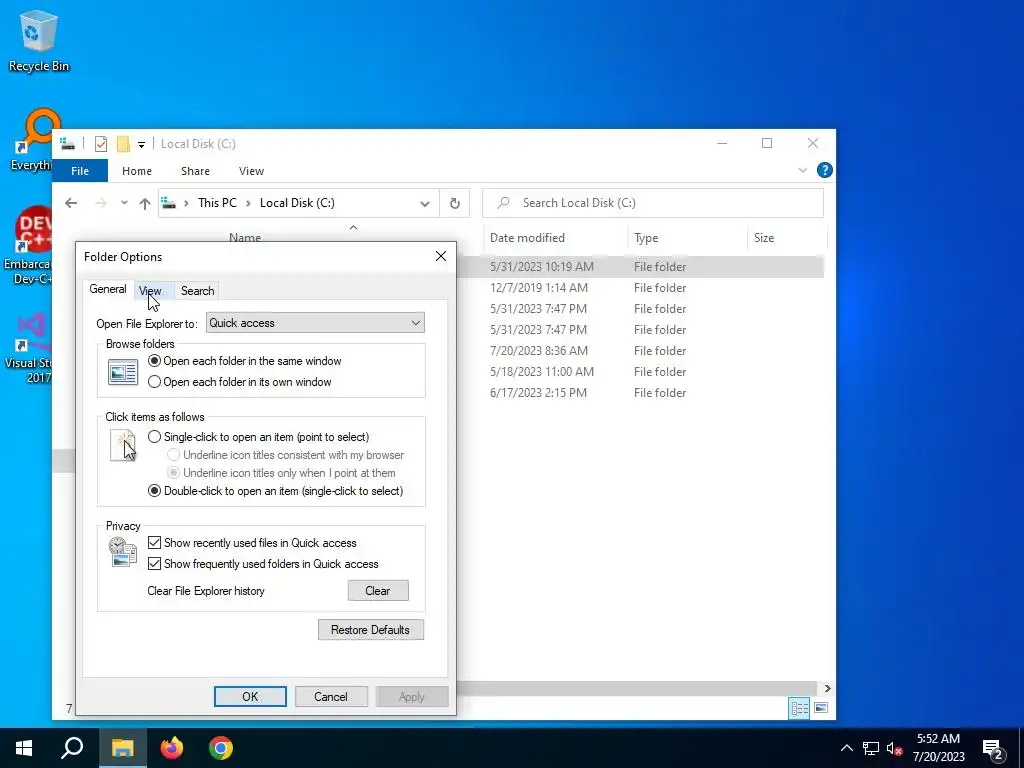Sort by the Date modified column header

(555, 238)
